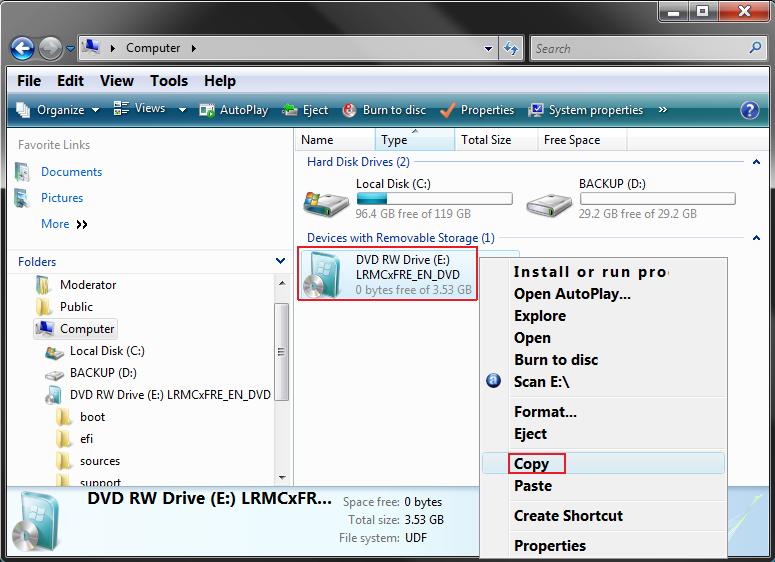This screenshot has width=775, height=562.
Task: Click the Computer icon in address bar
Action: (x=91, y=47)
